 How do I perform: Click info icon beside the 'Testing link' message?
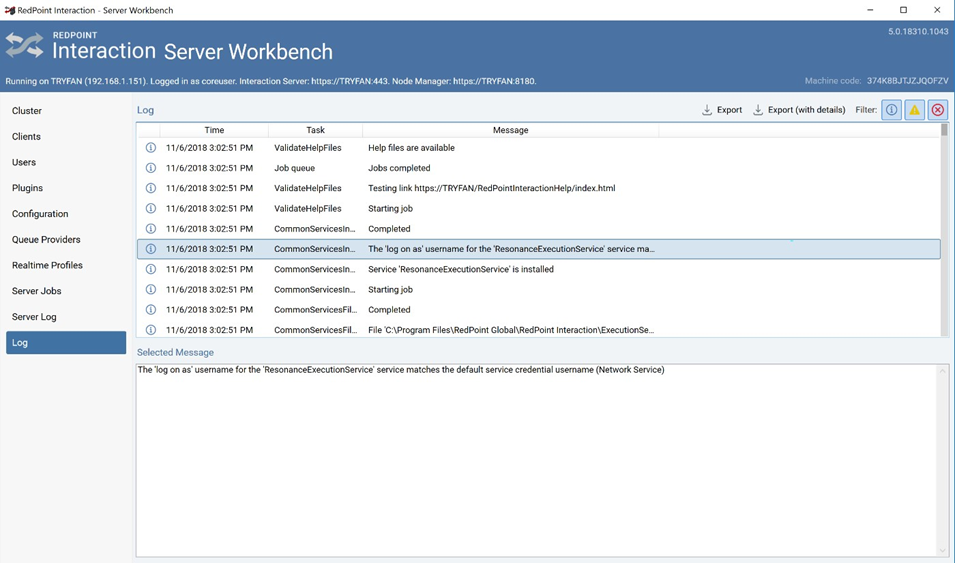[151, 188]
